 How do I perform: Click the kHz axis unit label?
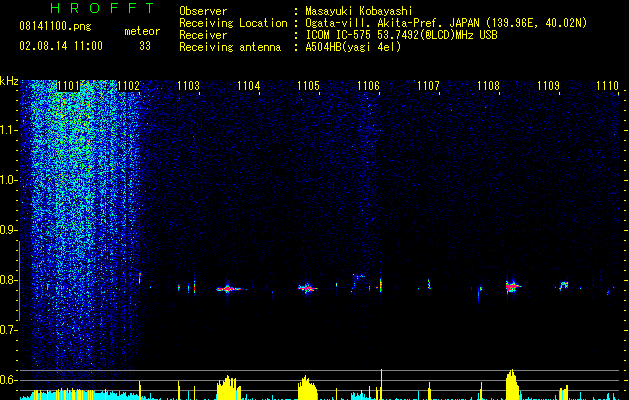[9, 81]
